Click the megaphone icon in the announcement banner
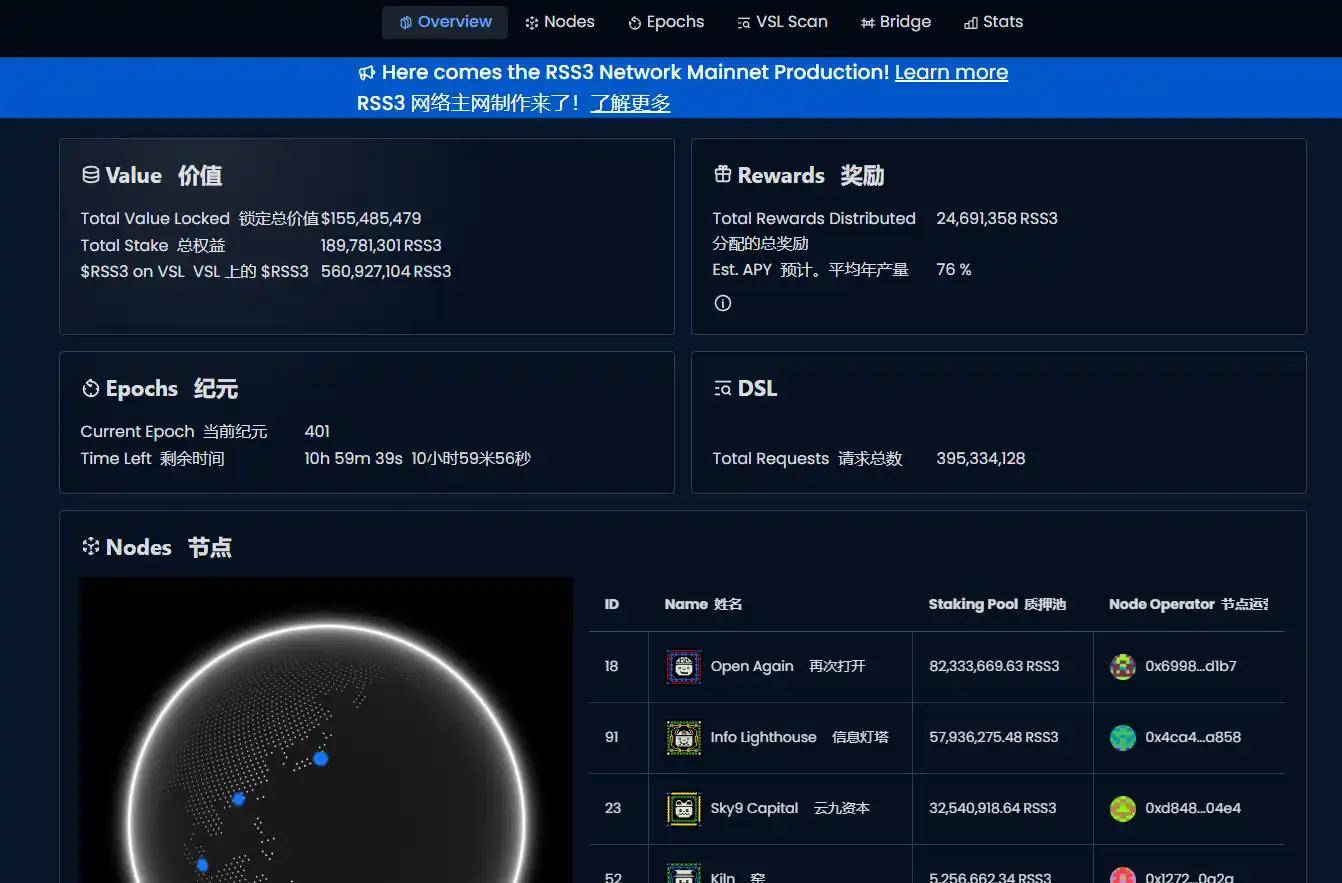 [367, 72]
